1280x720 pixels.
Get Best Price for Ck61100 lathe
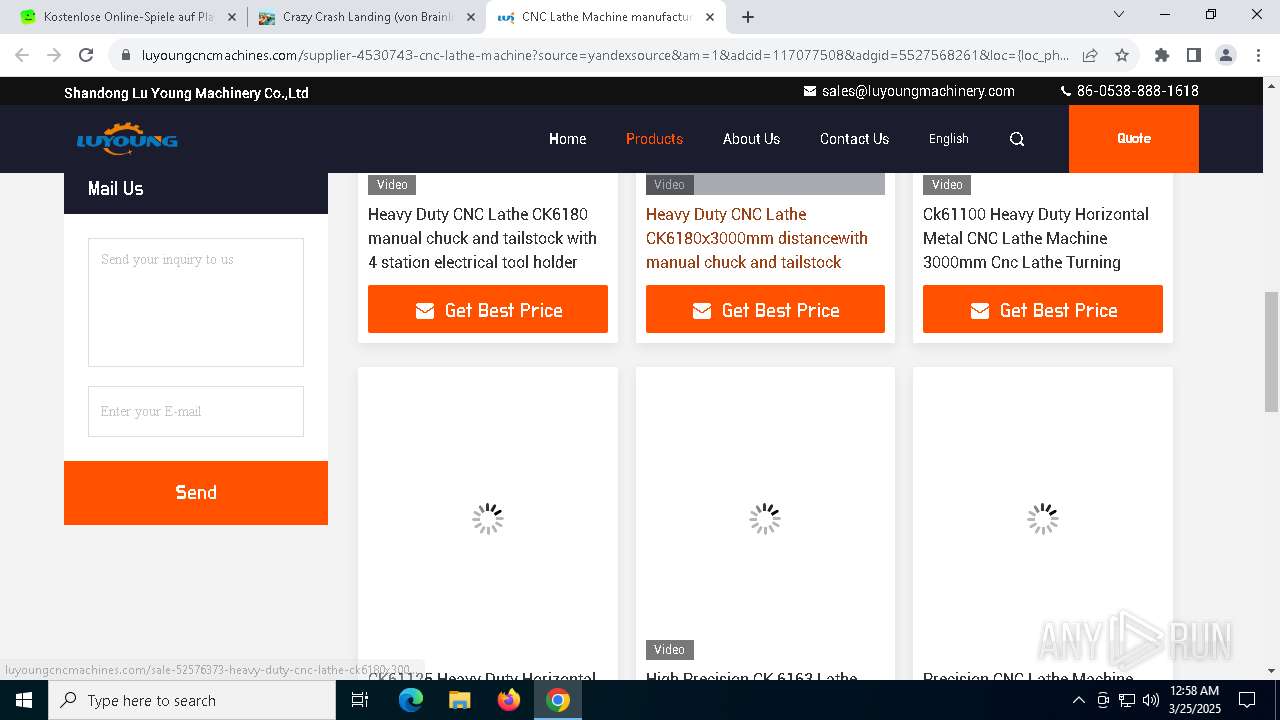click(x=1043, y=309)
